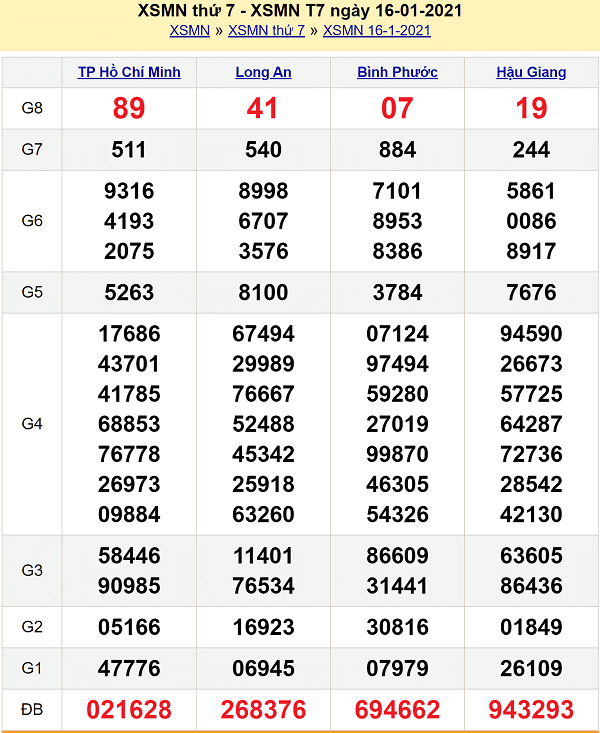This screenshot has width=600, height=733.
Task: Click G4 number 29989
Action: (x=263, y=364)
